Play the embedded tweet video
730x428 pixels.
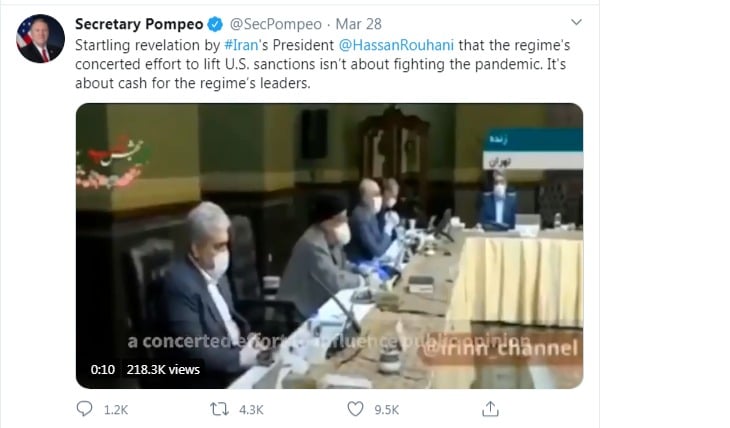[329, 246]
